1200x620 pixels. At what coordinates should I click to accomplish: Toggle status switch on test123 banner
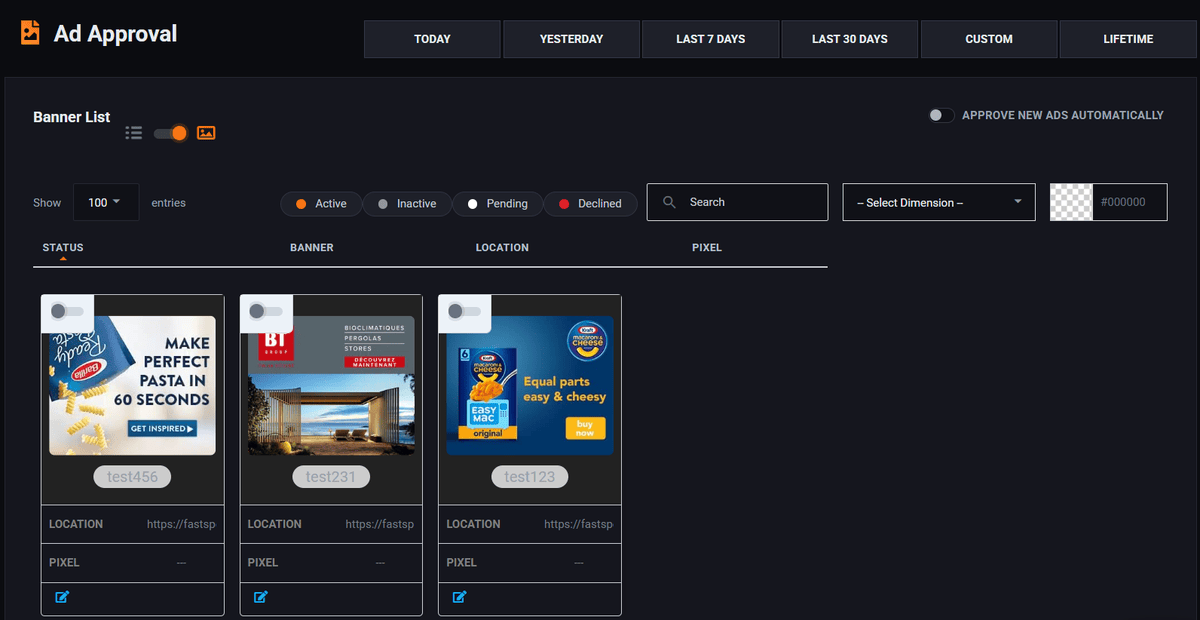click(464, 312)
